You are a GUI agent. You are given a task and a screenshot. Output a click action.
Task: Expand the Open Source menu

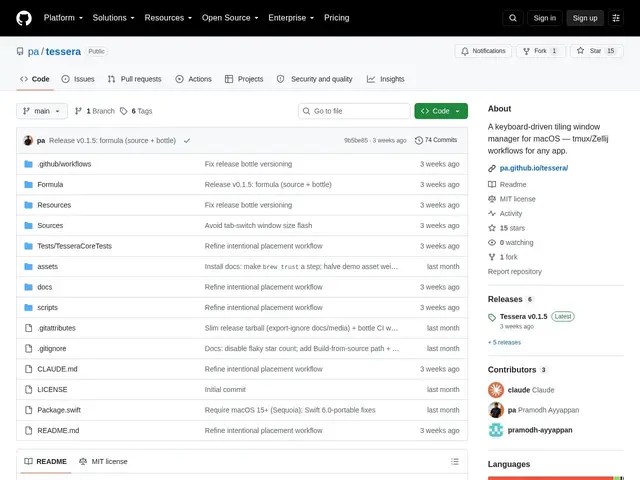pyautogui.click(x=230, y=18)
